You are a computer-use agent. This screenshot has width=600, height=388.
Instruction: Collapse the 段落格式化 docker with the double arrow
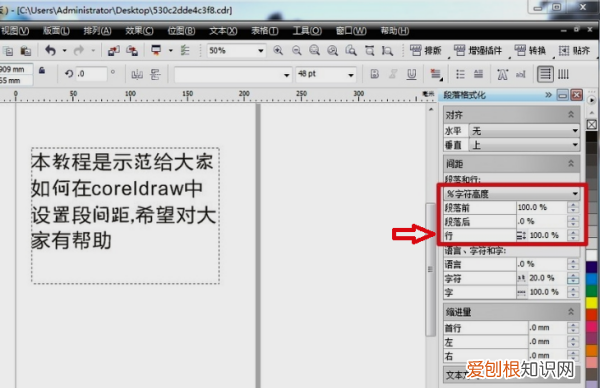pos(549,95)
